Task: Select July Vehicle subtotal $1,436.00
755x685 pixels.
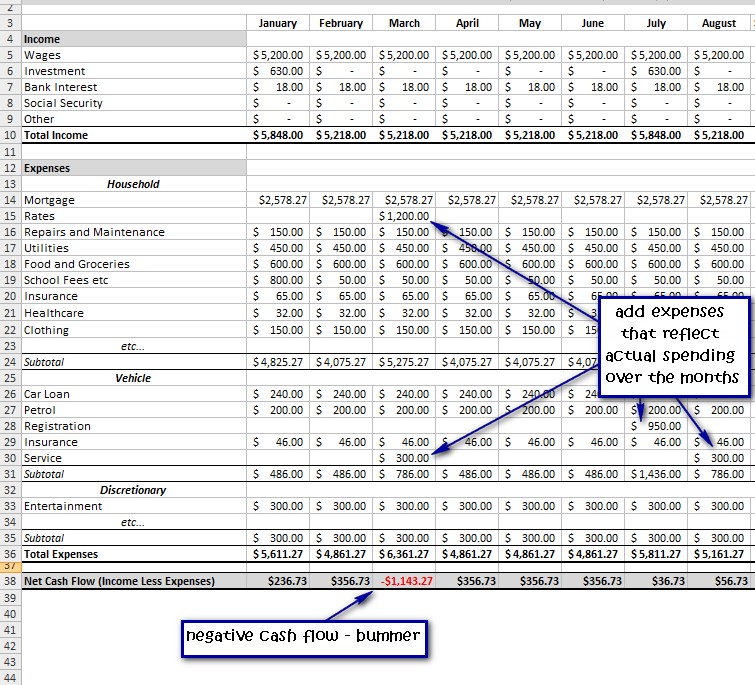Action: click(656, 474)
